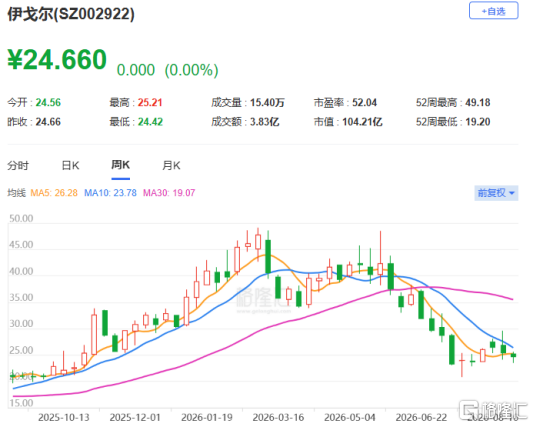Click the MA5: 26.28 legend label
The height and width of the screenshot is (427, 534).
coord(54,193)
